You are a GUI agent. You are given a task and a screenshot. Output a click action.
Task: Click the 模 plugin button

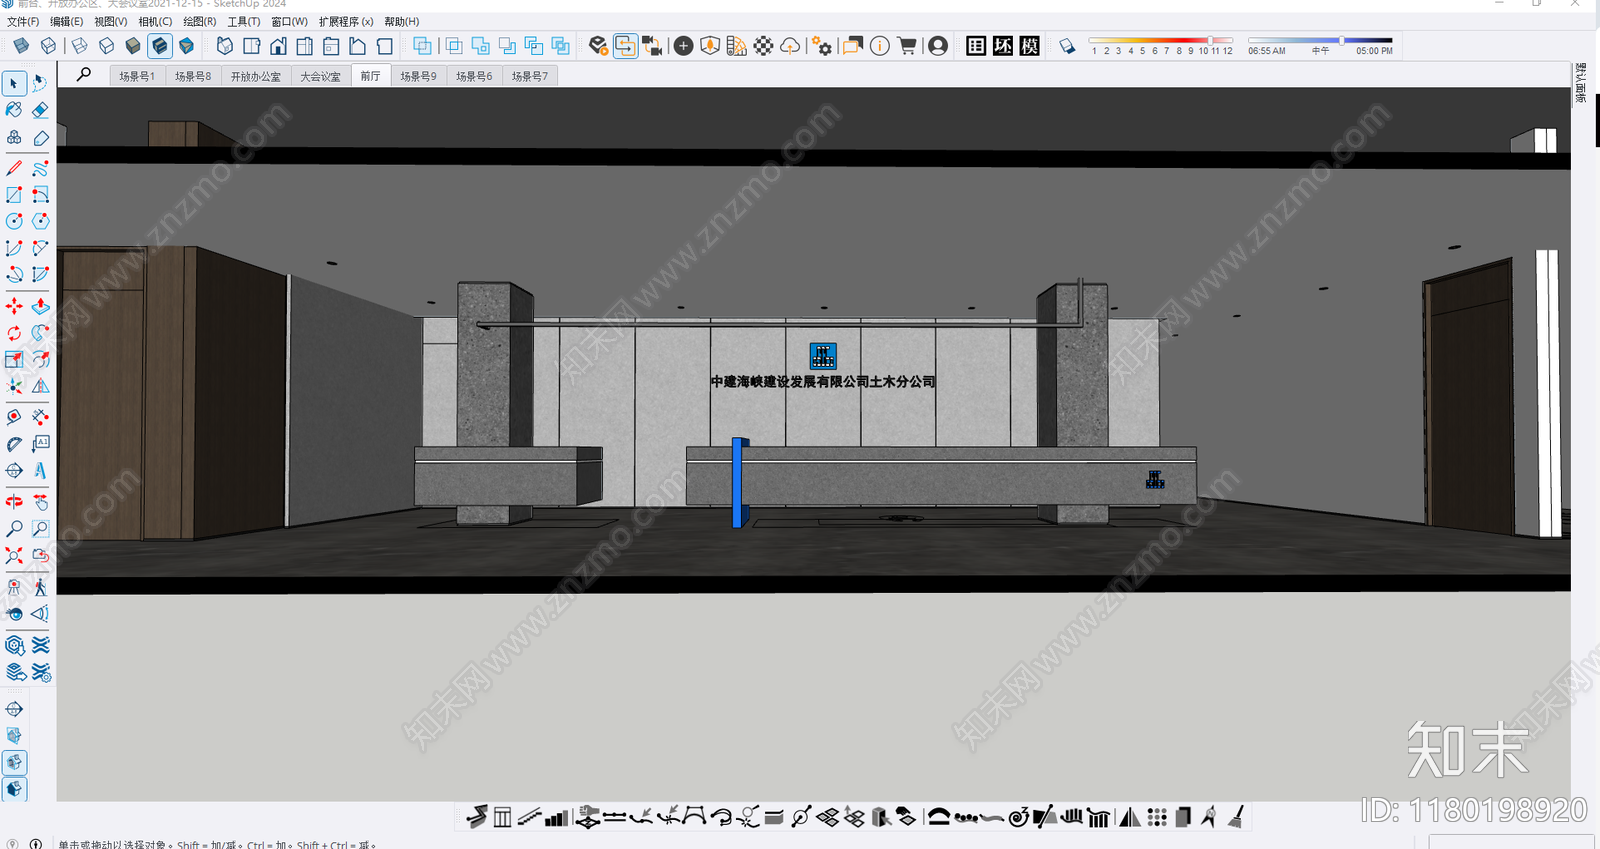1030,46
